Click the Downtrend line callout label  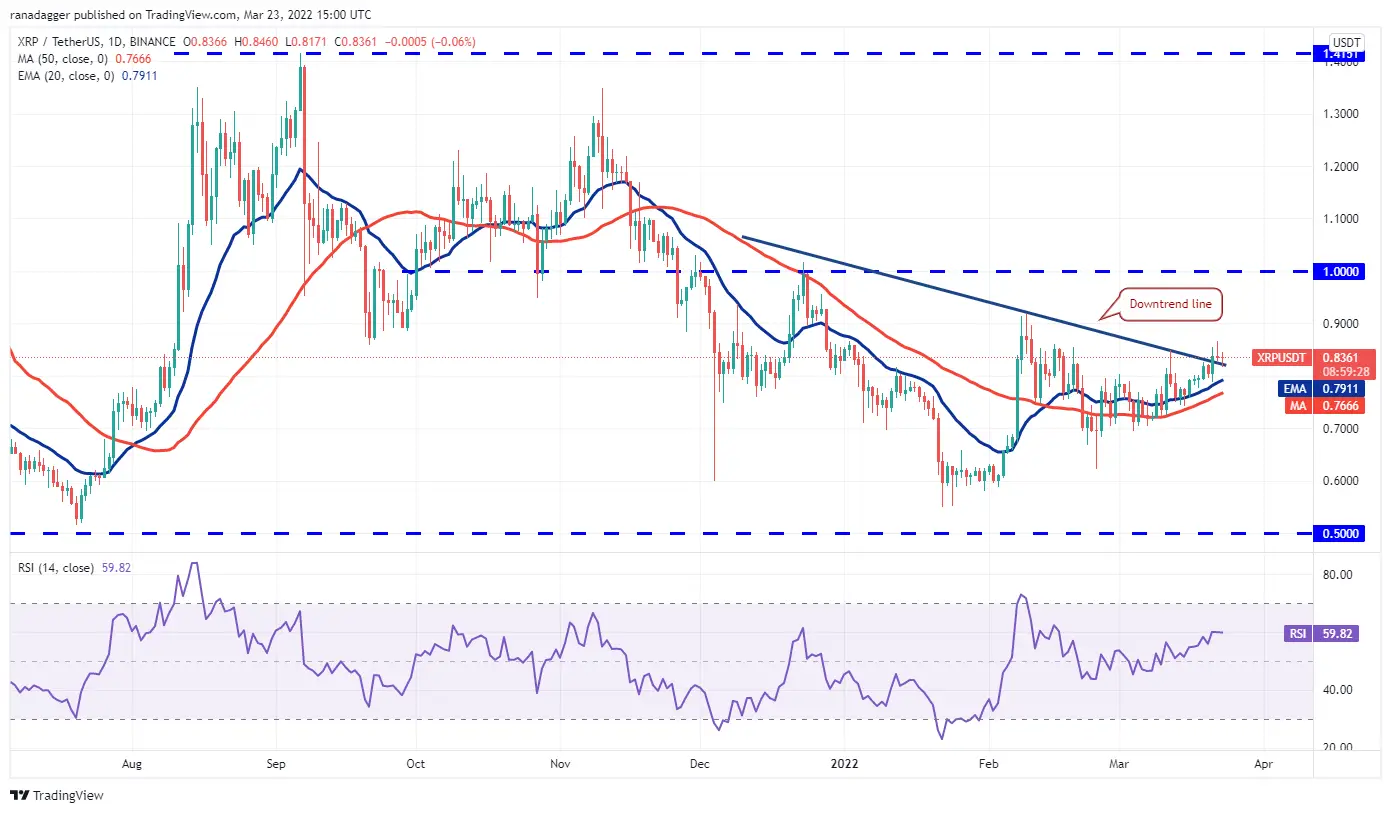(x=1171, y=304)
